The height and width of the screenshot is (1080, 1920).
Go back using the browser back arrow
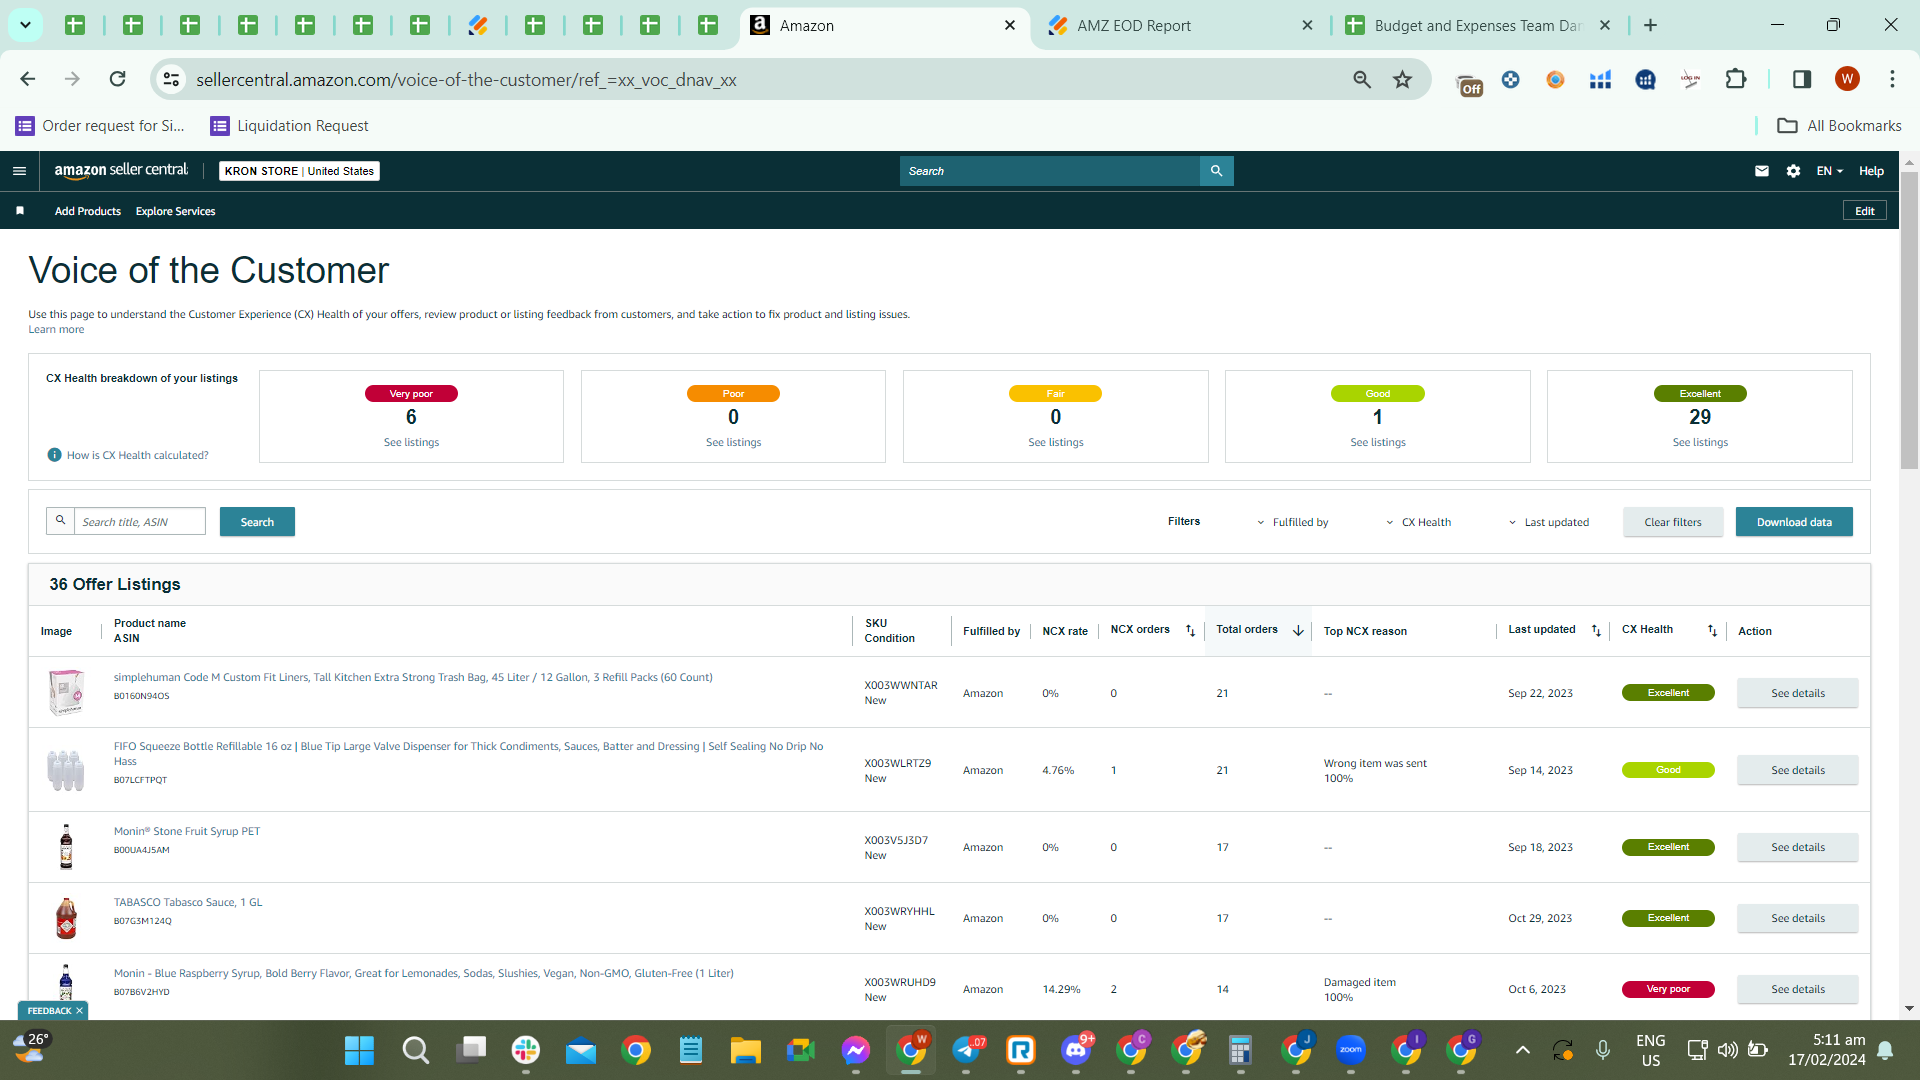(x=28, y=79)
